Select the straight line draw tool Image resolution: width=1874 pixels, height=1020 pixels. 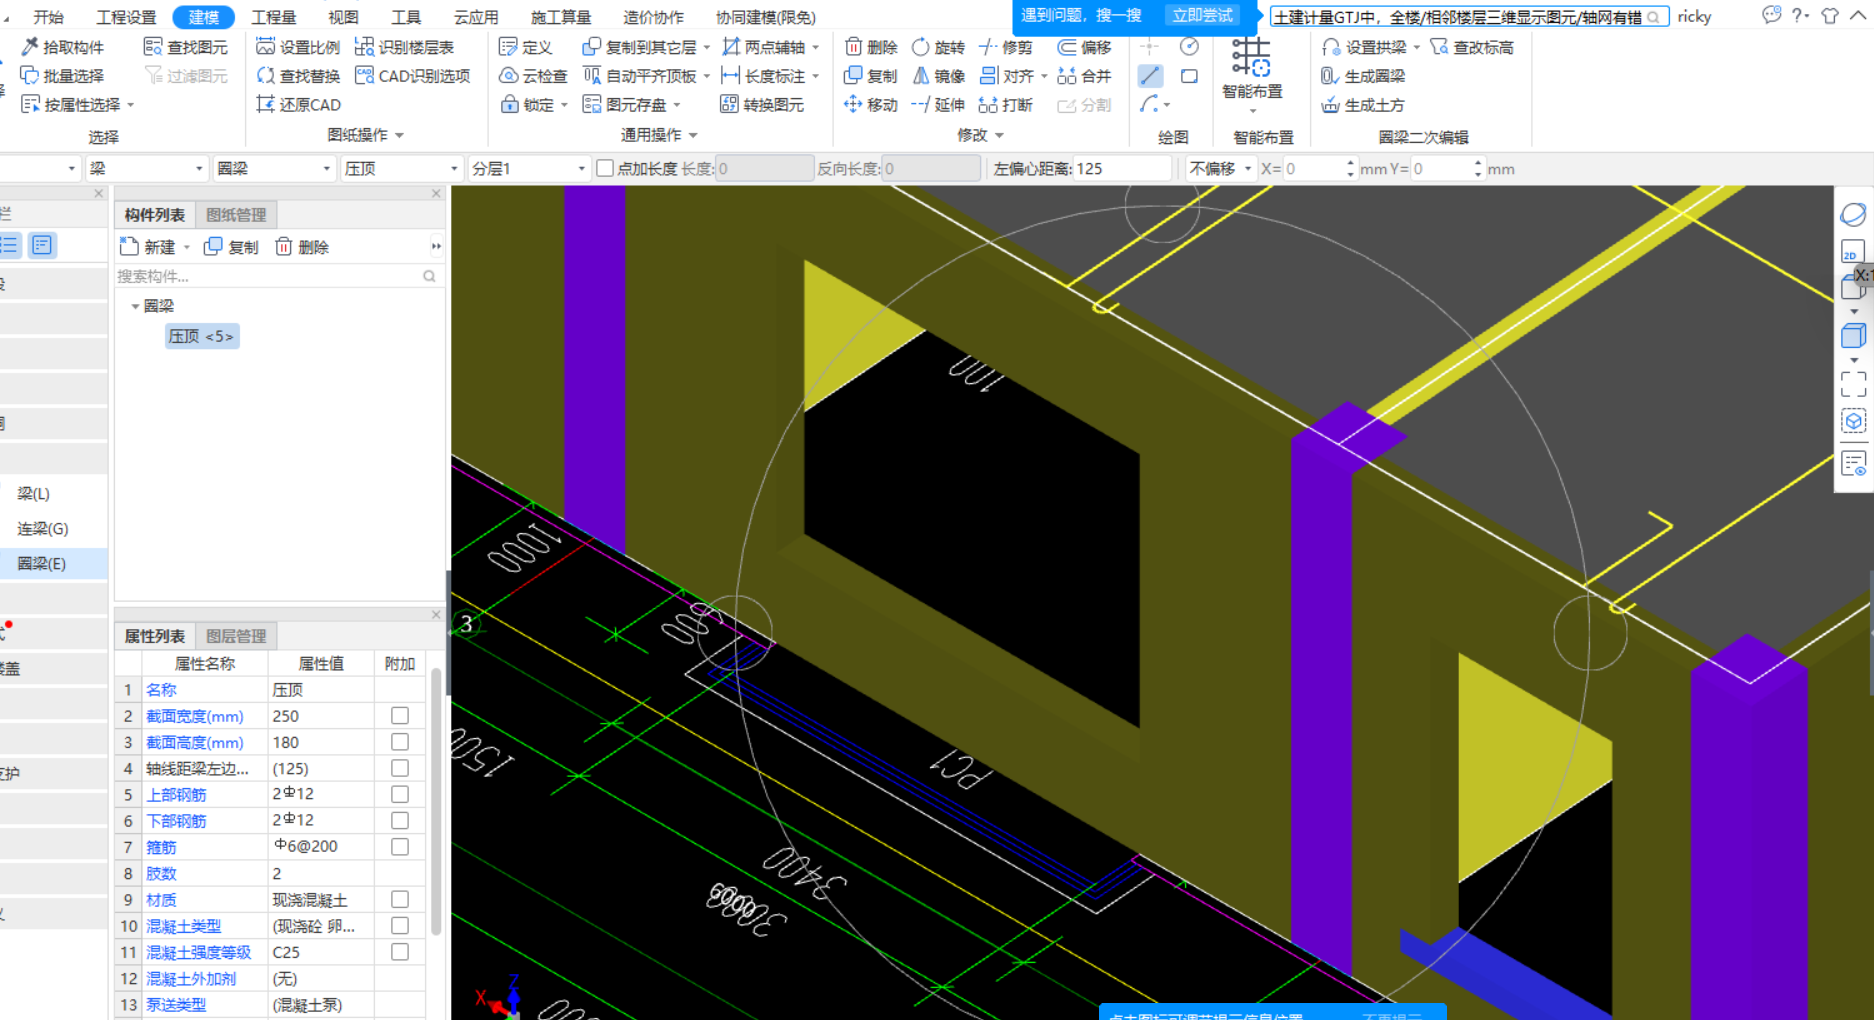tap(1150, 76)
